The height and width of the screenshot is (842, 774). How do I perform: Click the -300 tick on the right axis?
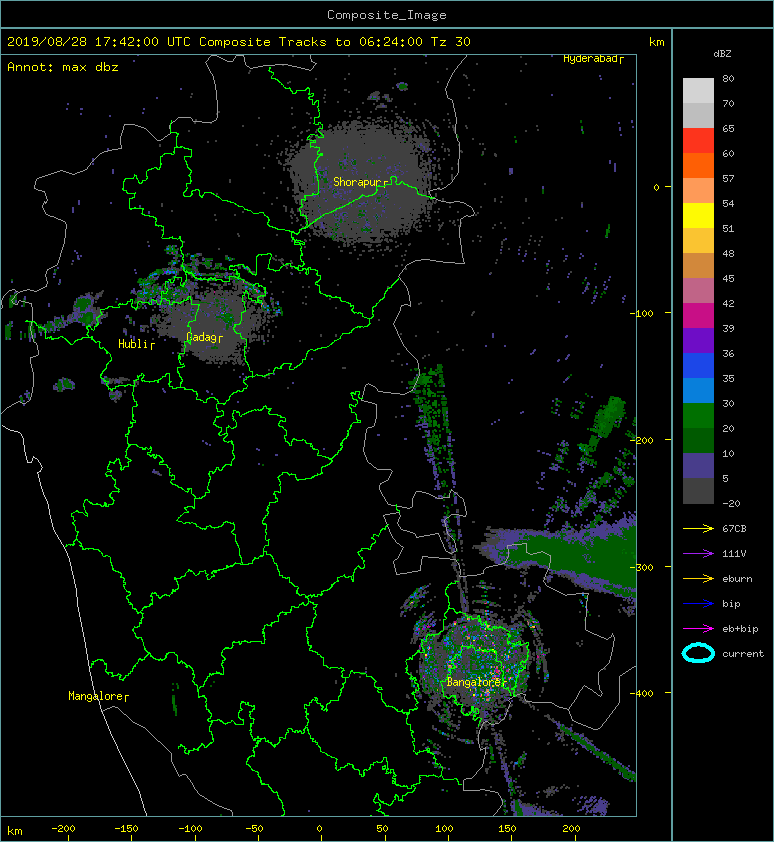point(642,567)
